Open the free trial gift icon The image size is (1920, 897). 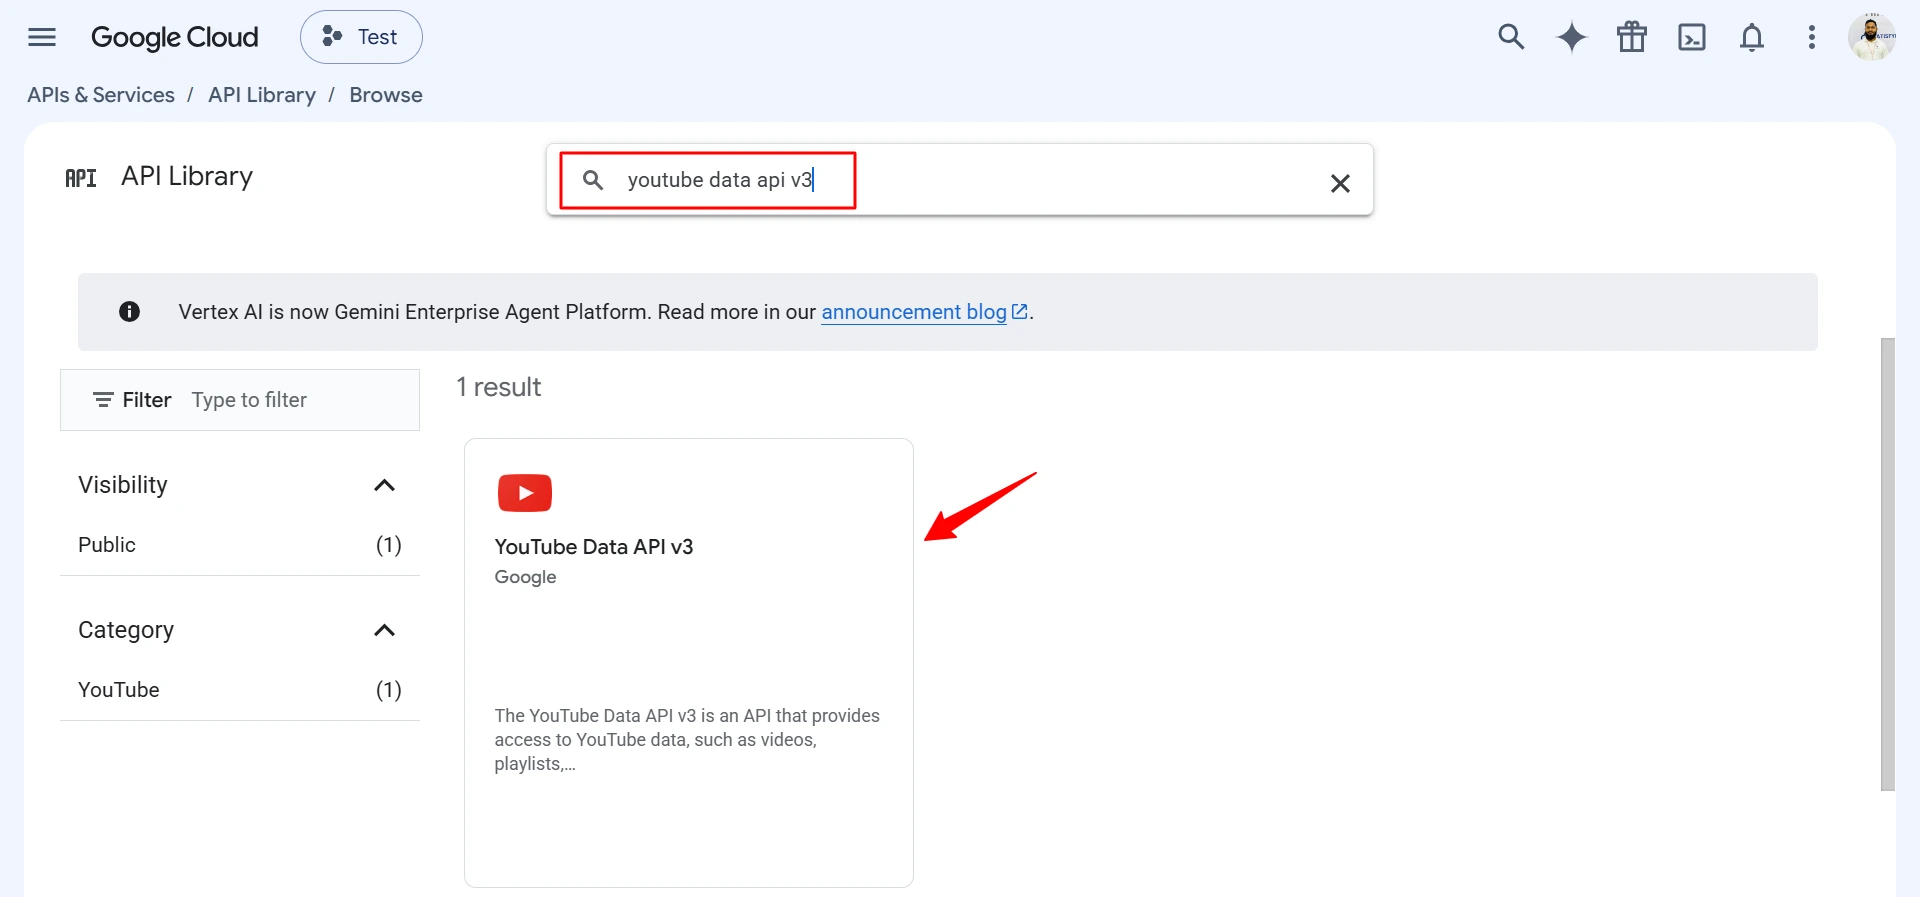1632,37
